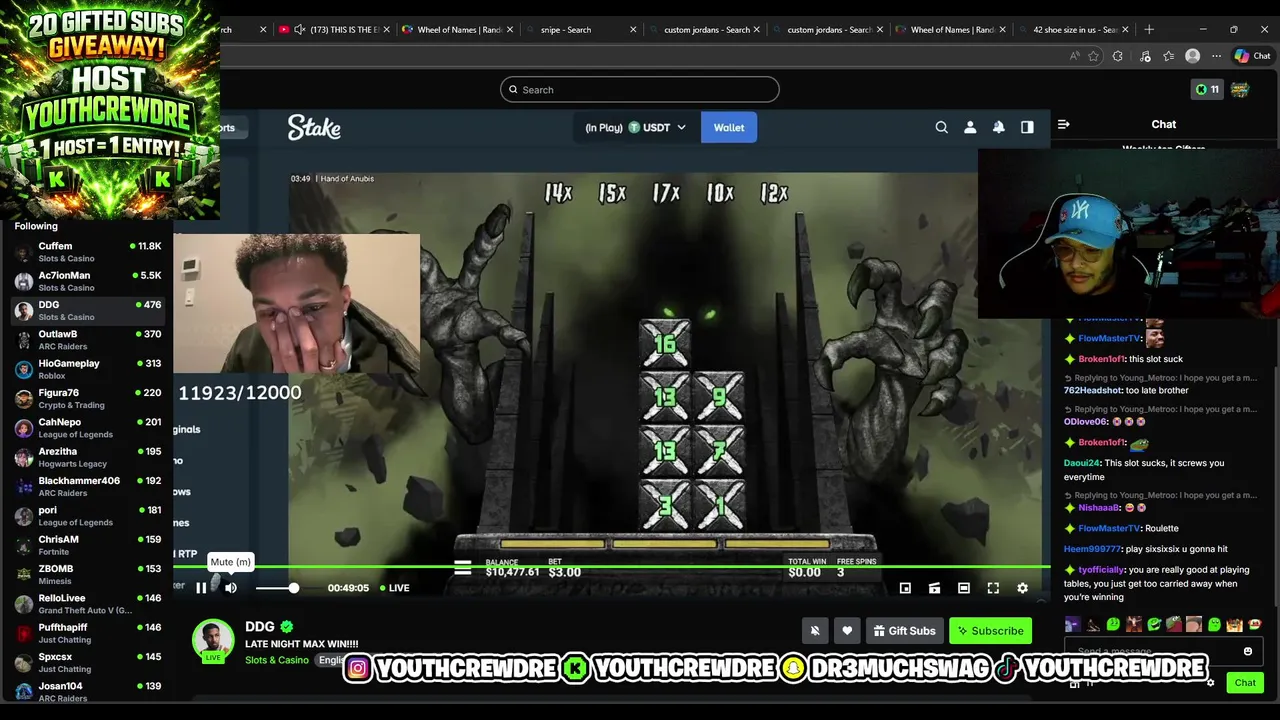Mute the stream with the speaker icon
This screenshot has height=720, width=1280.
pyautogui.click(x=231, y=588)
